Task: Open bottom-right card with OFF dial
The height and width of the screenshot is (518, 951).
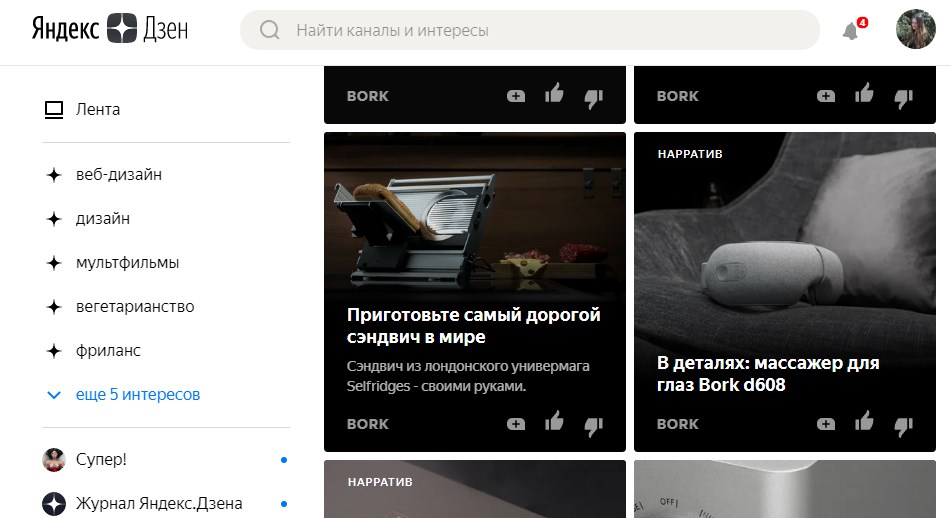Action: click(x=785, y=489)
